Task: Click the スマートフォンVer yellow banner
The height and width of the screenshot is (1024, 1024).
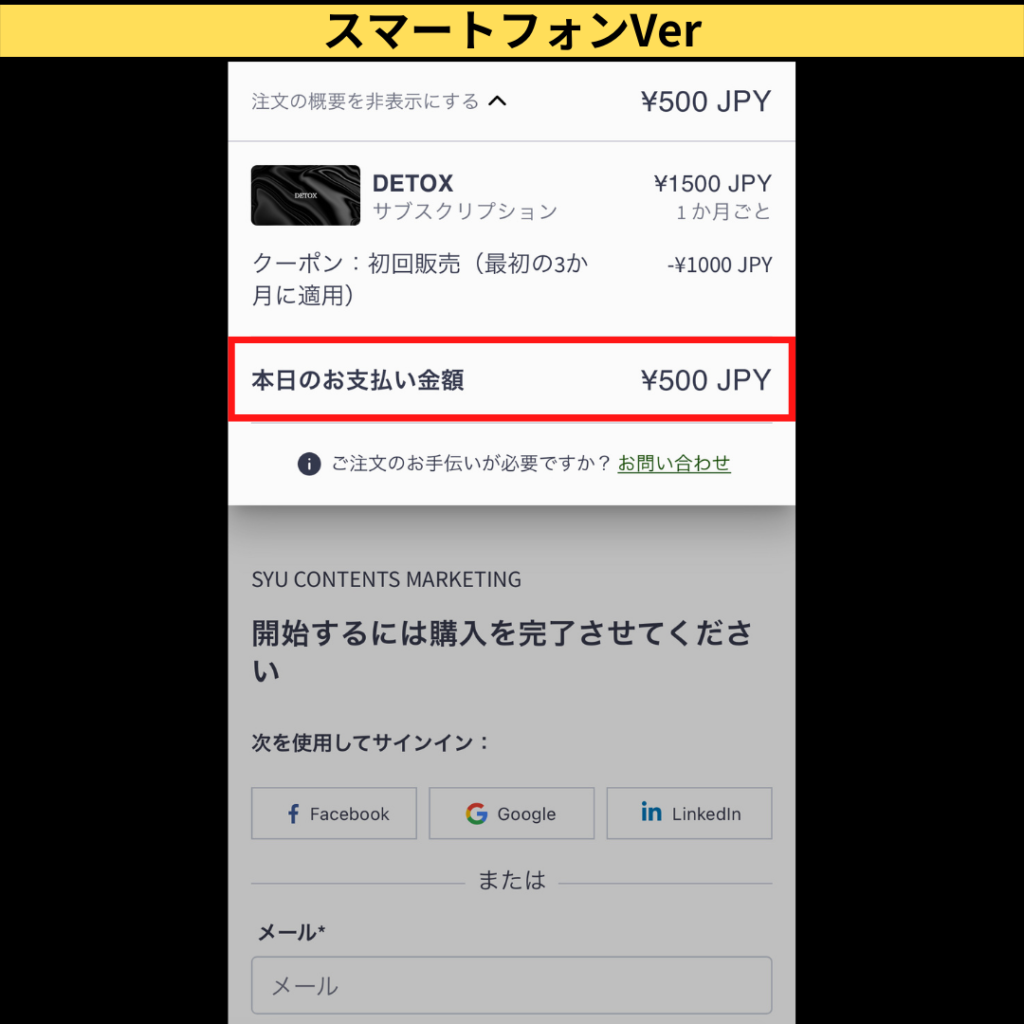Action: coord(512,30)
